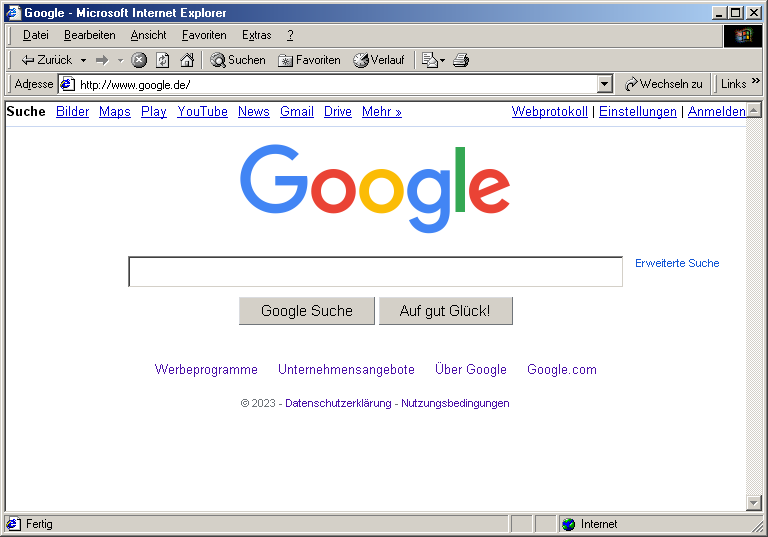
Task: Open the Extras menu
Action: [257, 35]
